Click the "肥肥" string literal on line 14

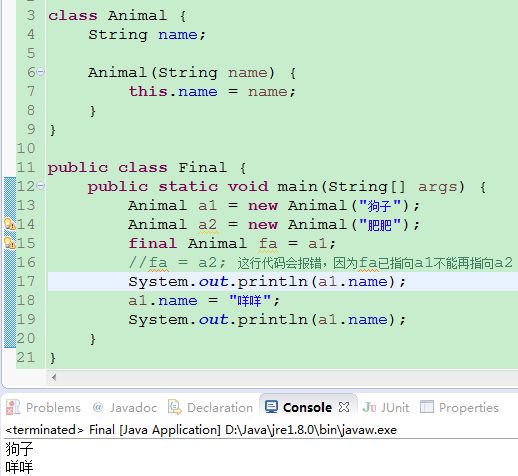click(x=380, y=225)
